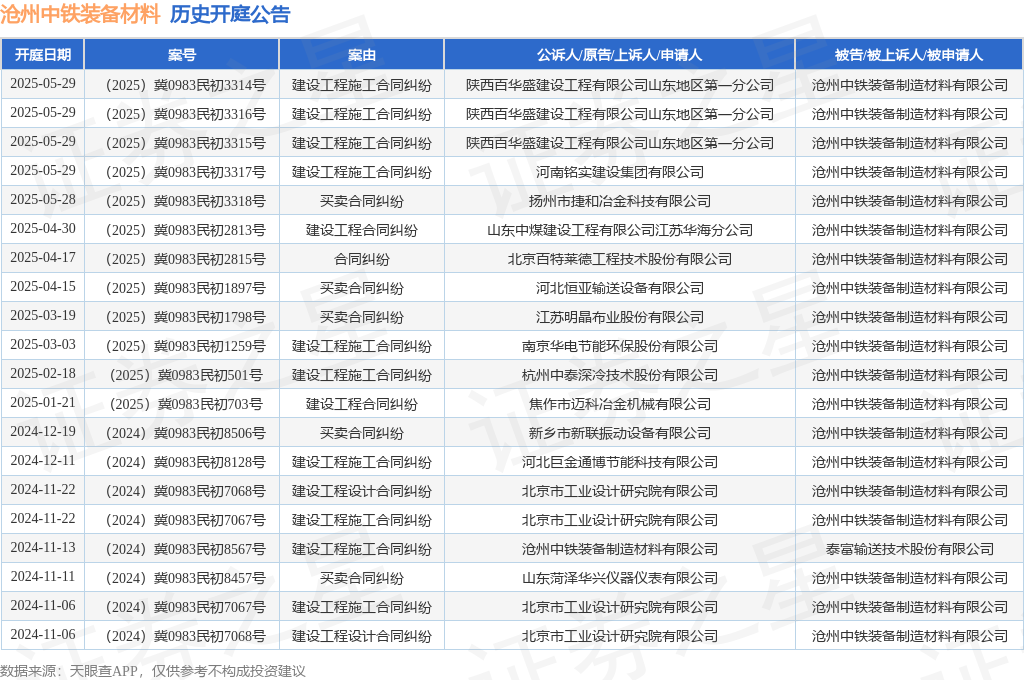Select case number 冀0983民初8506号
This screenshot has height=680, width=1024.
pyautogui.click(x=210, y=433)
